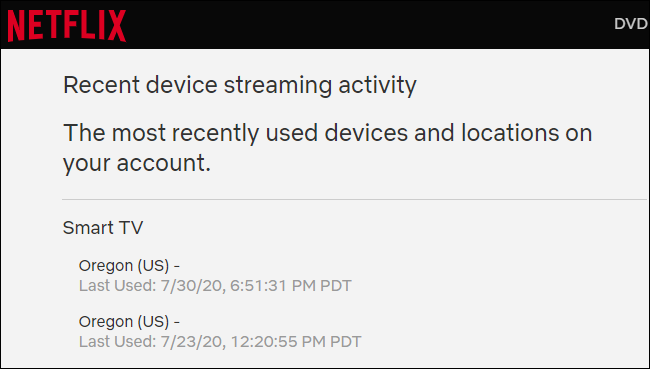The image size is (650, 369).
Task: Click the second Oregon (US) location entry
Action: [x=129, y=322]
